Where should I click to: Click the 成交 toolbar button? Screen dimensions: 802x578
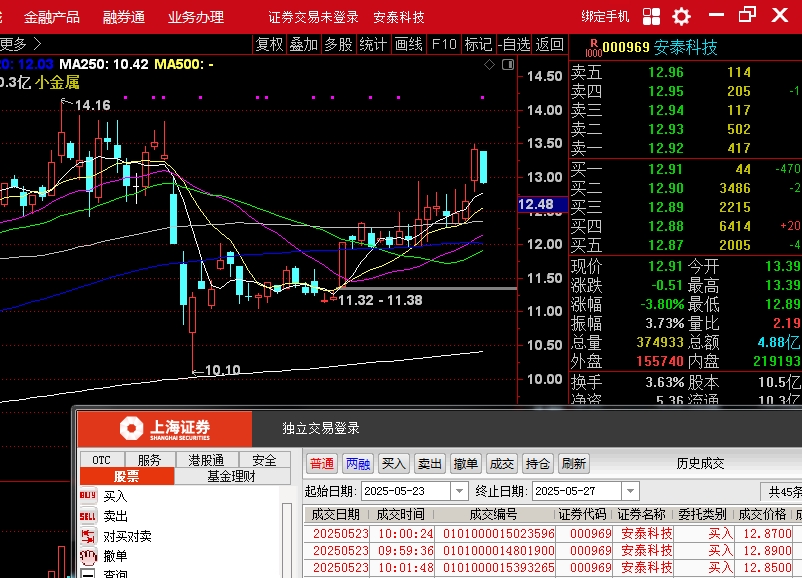coord(501,464)
